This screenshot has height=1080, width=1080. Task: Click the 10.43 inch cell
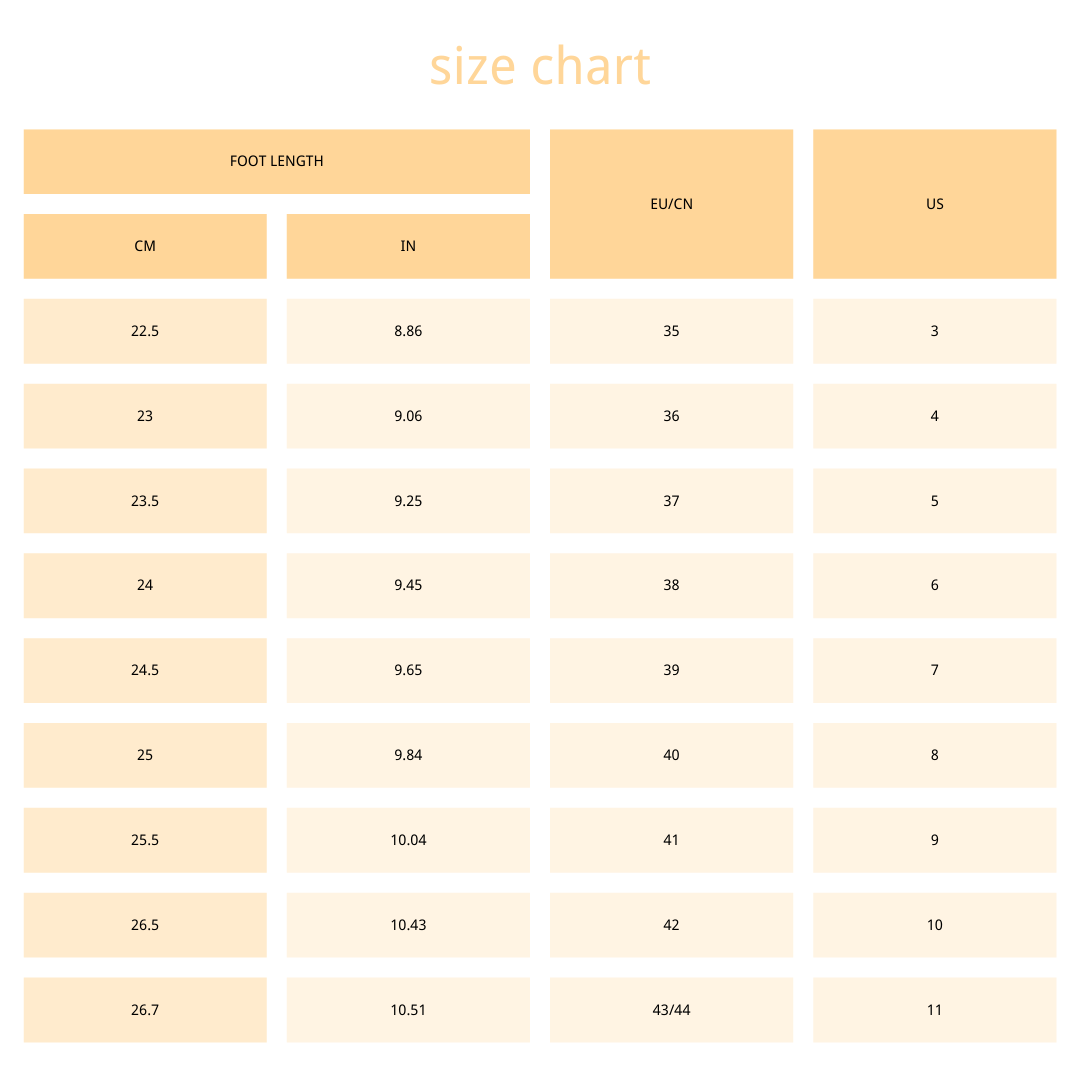click(x=408, y=925)
